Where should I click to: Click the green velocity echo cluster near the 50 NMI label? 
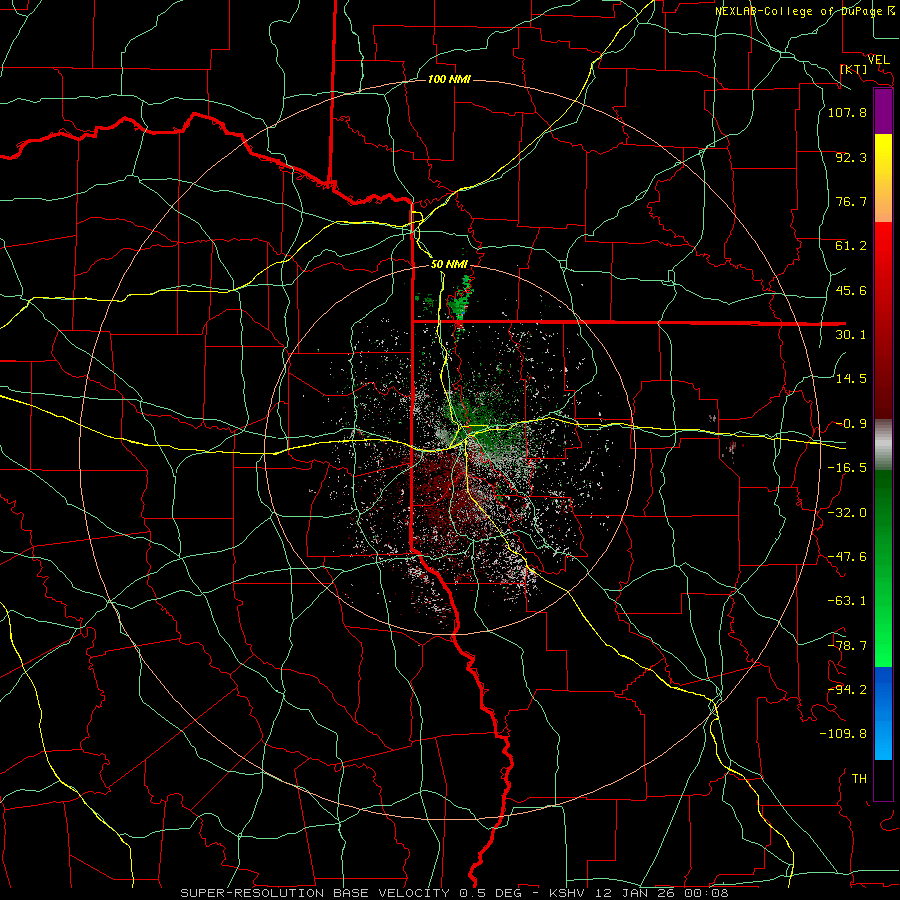(x=462, y=300)
